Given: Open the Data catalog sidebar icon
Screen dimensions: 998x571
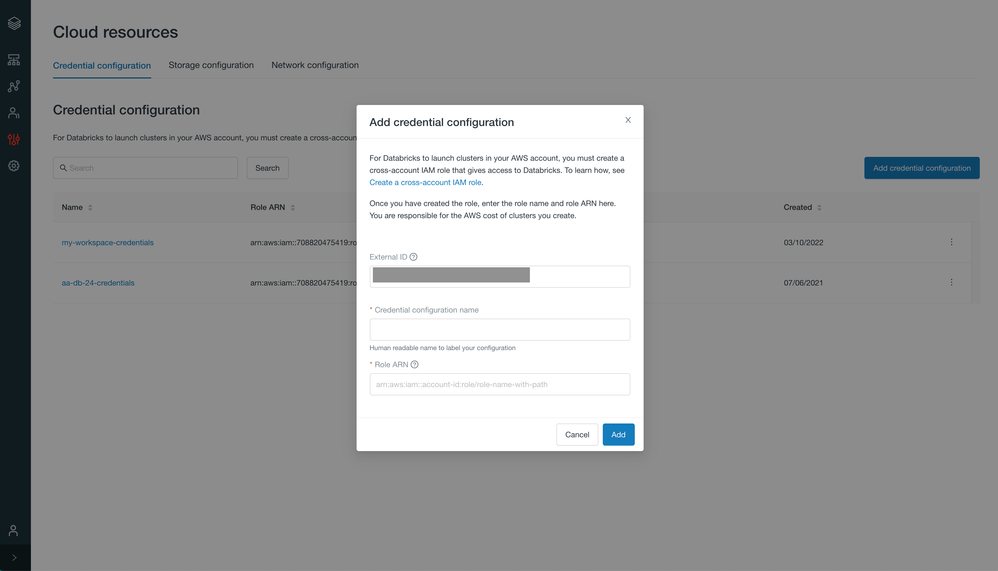Looking at the screenshot, I should pos(14,87).
